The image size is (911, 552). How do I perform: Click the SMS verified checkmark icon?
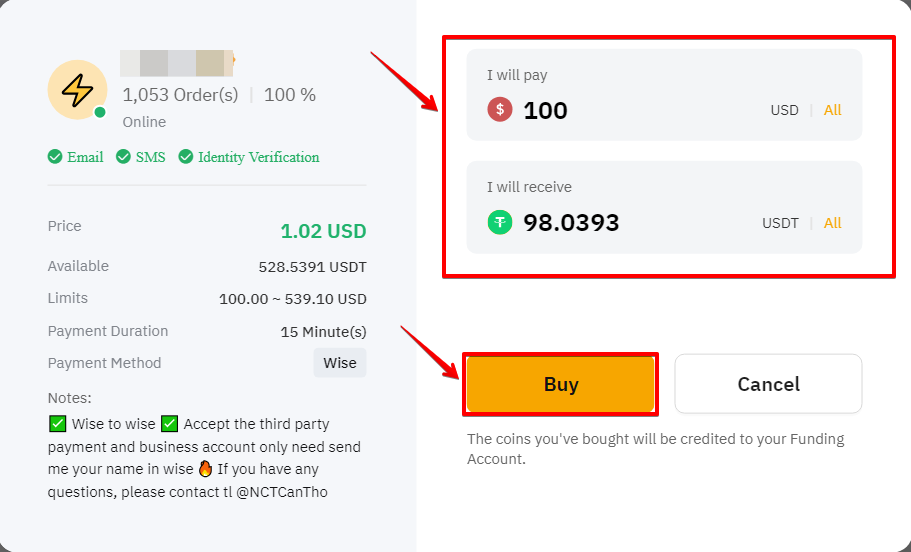tap(123, 157)
